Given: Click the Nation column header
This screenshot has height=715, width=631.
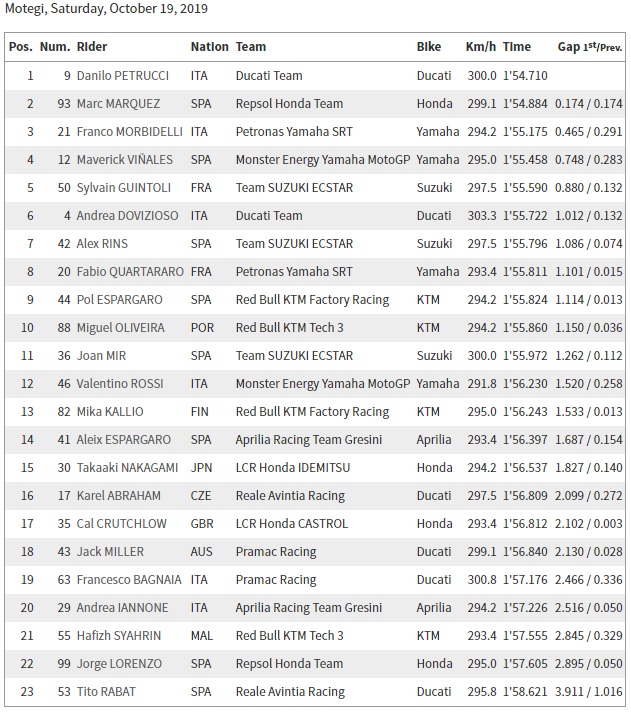Looking at the screenshot, I should tap(209, 47).
